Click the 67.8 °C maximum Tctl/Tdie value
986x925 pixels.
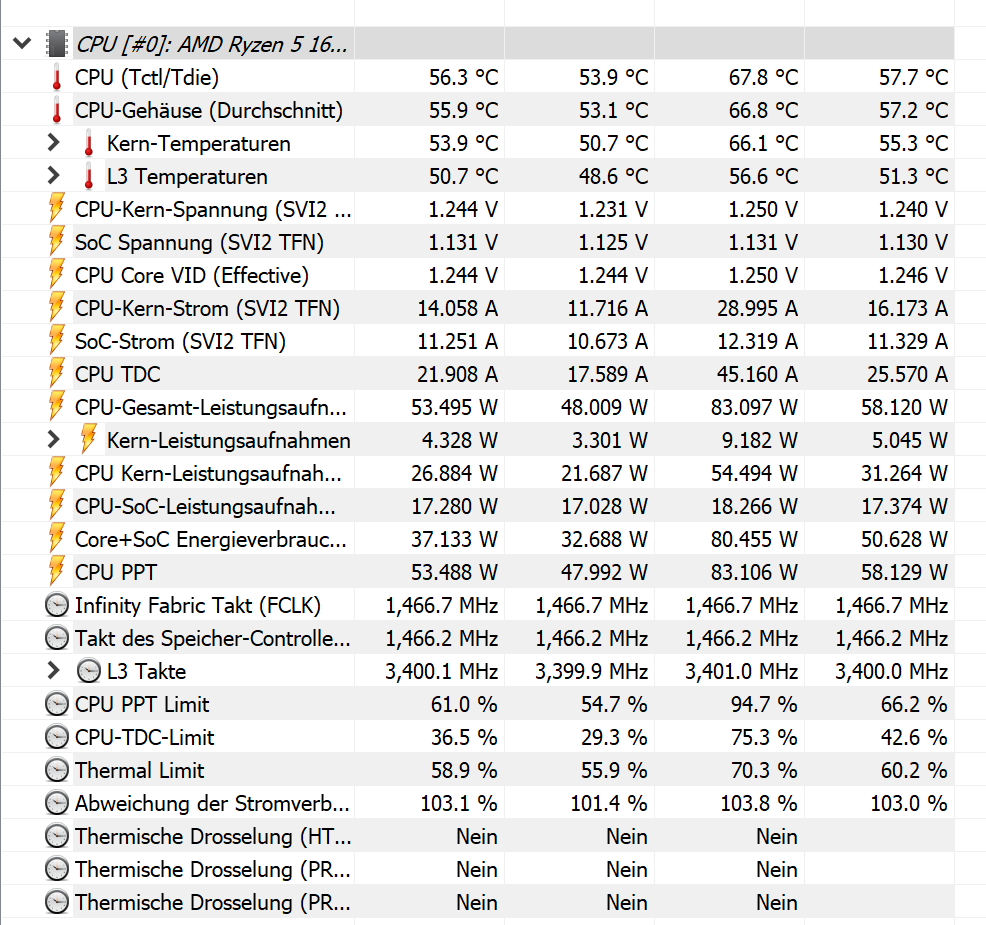763,77
